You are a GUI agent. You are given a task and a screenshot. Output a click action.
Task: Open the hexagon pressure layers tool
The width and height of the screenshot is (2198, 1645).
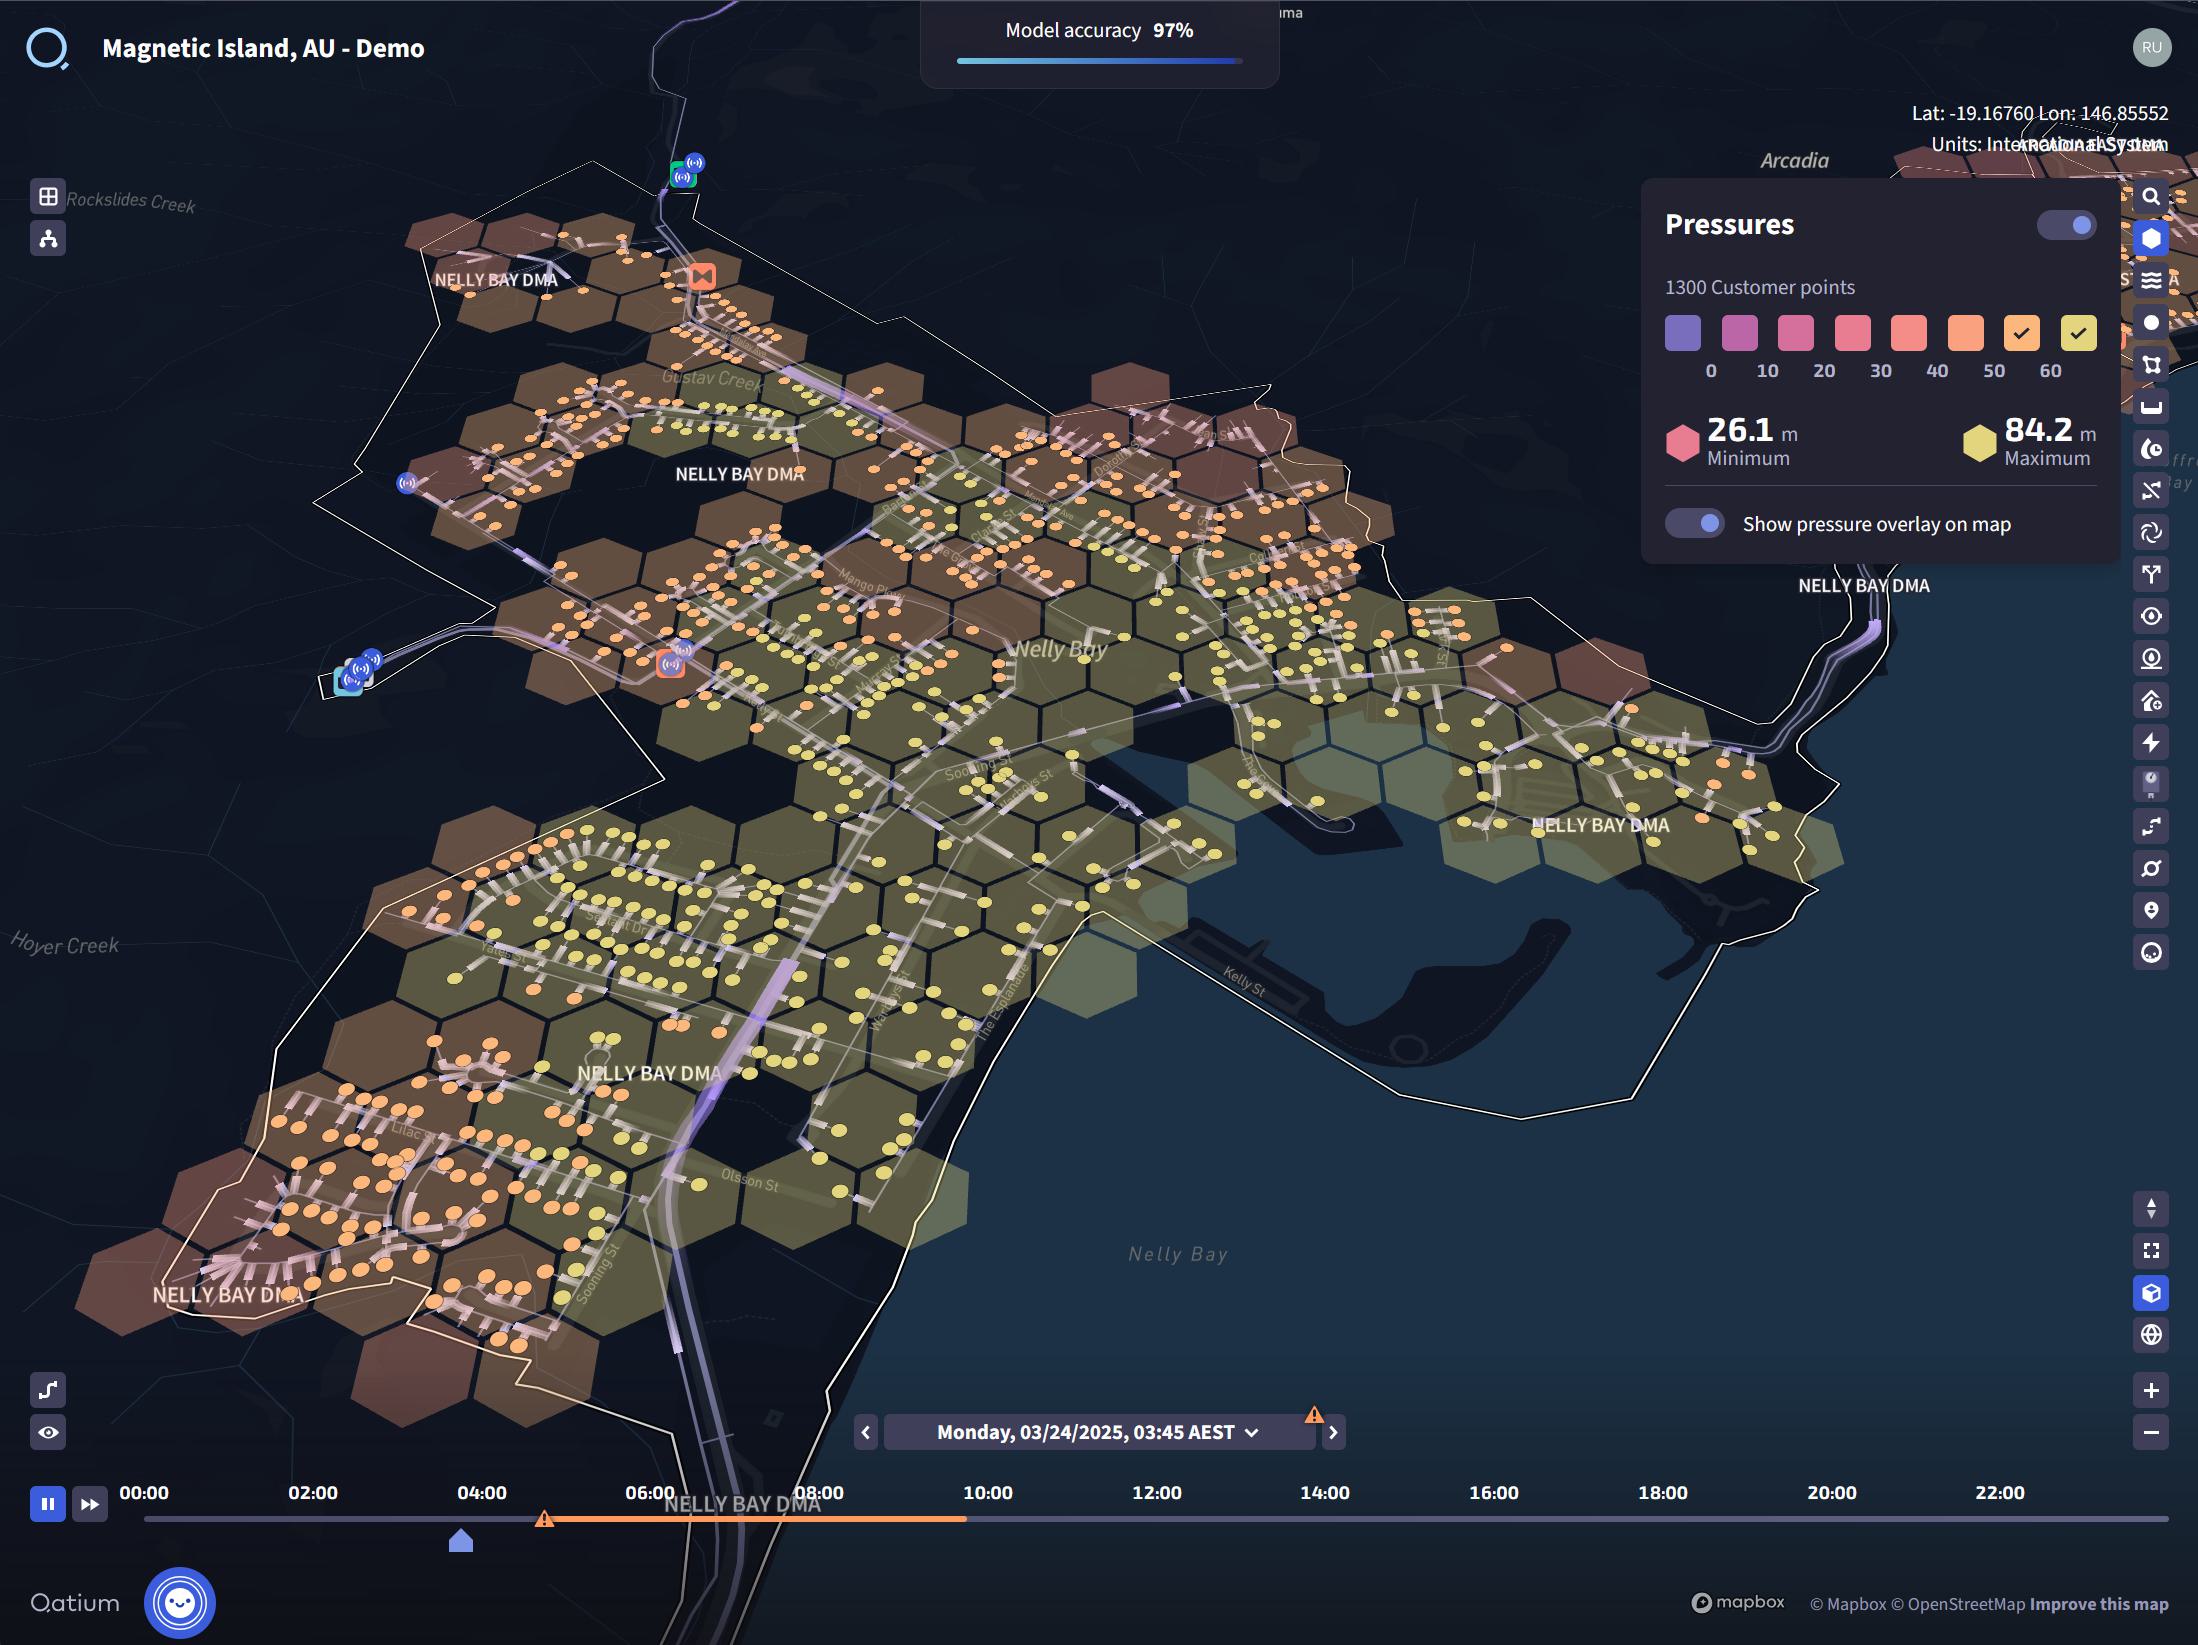(x=2150, y=239)
